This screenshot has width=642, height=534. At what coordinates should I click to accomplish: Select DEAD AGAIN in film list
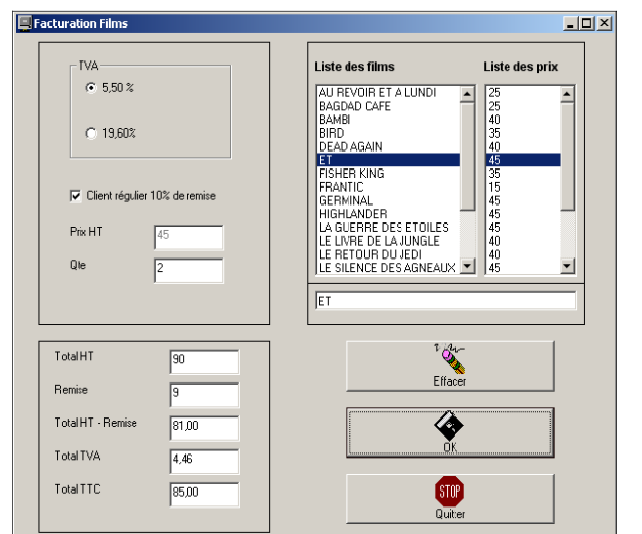point(388,147)
